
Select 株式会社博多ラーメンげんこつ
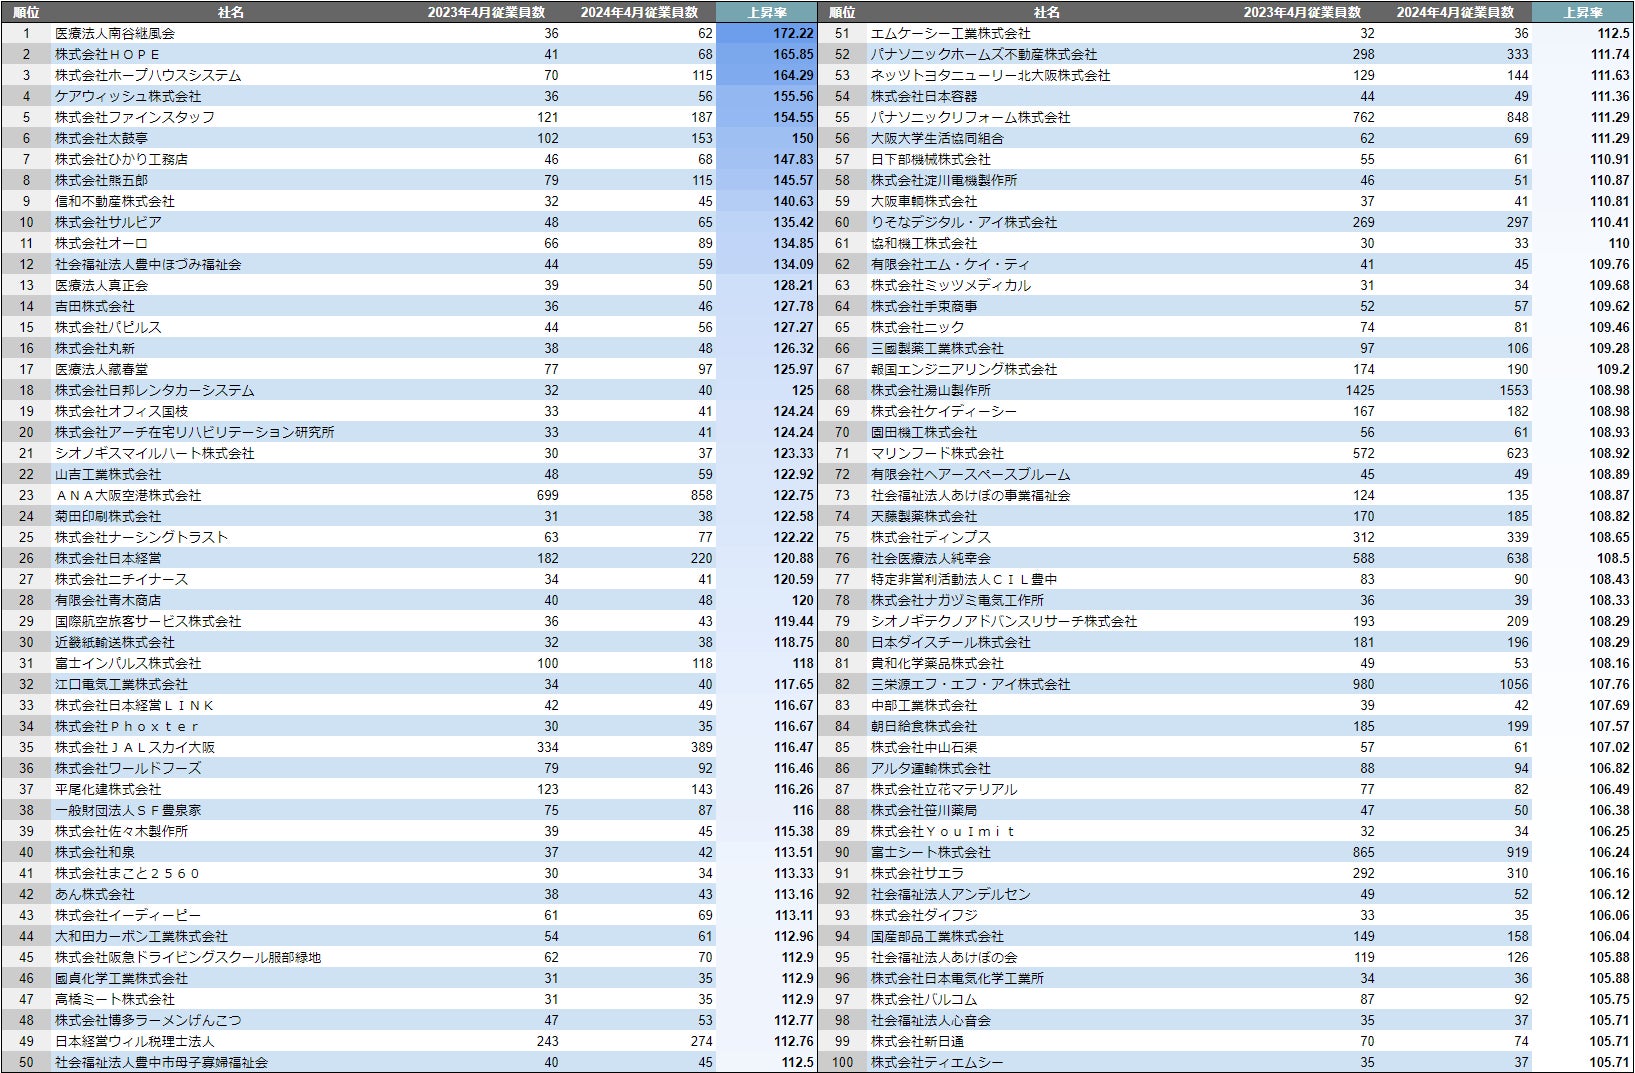coord(148,1020)
